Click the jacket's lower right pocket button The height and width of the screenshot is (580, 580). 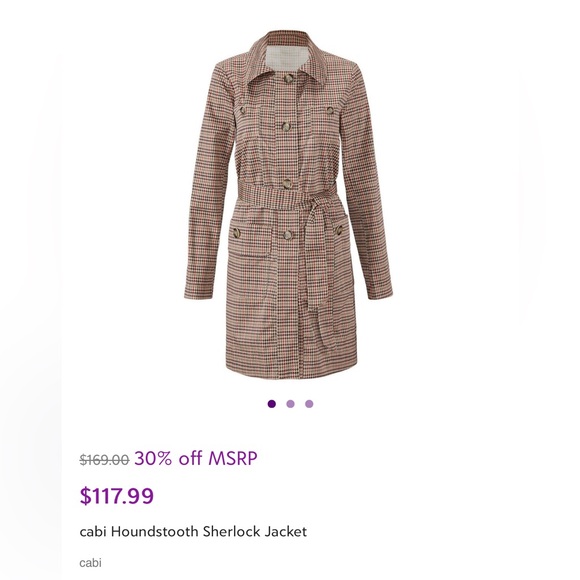[338, 230]
